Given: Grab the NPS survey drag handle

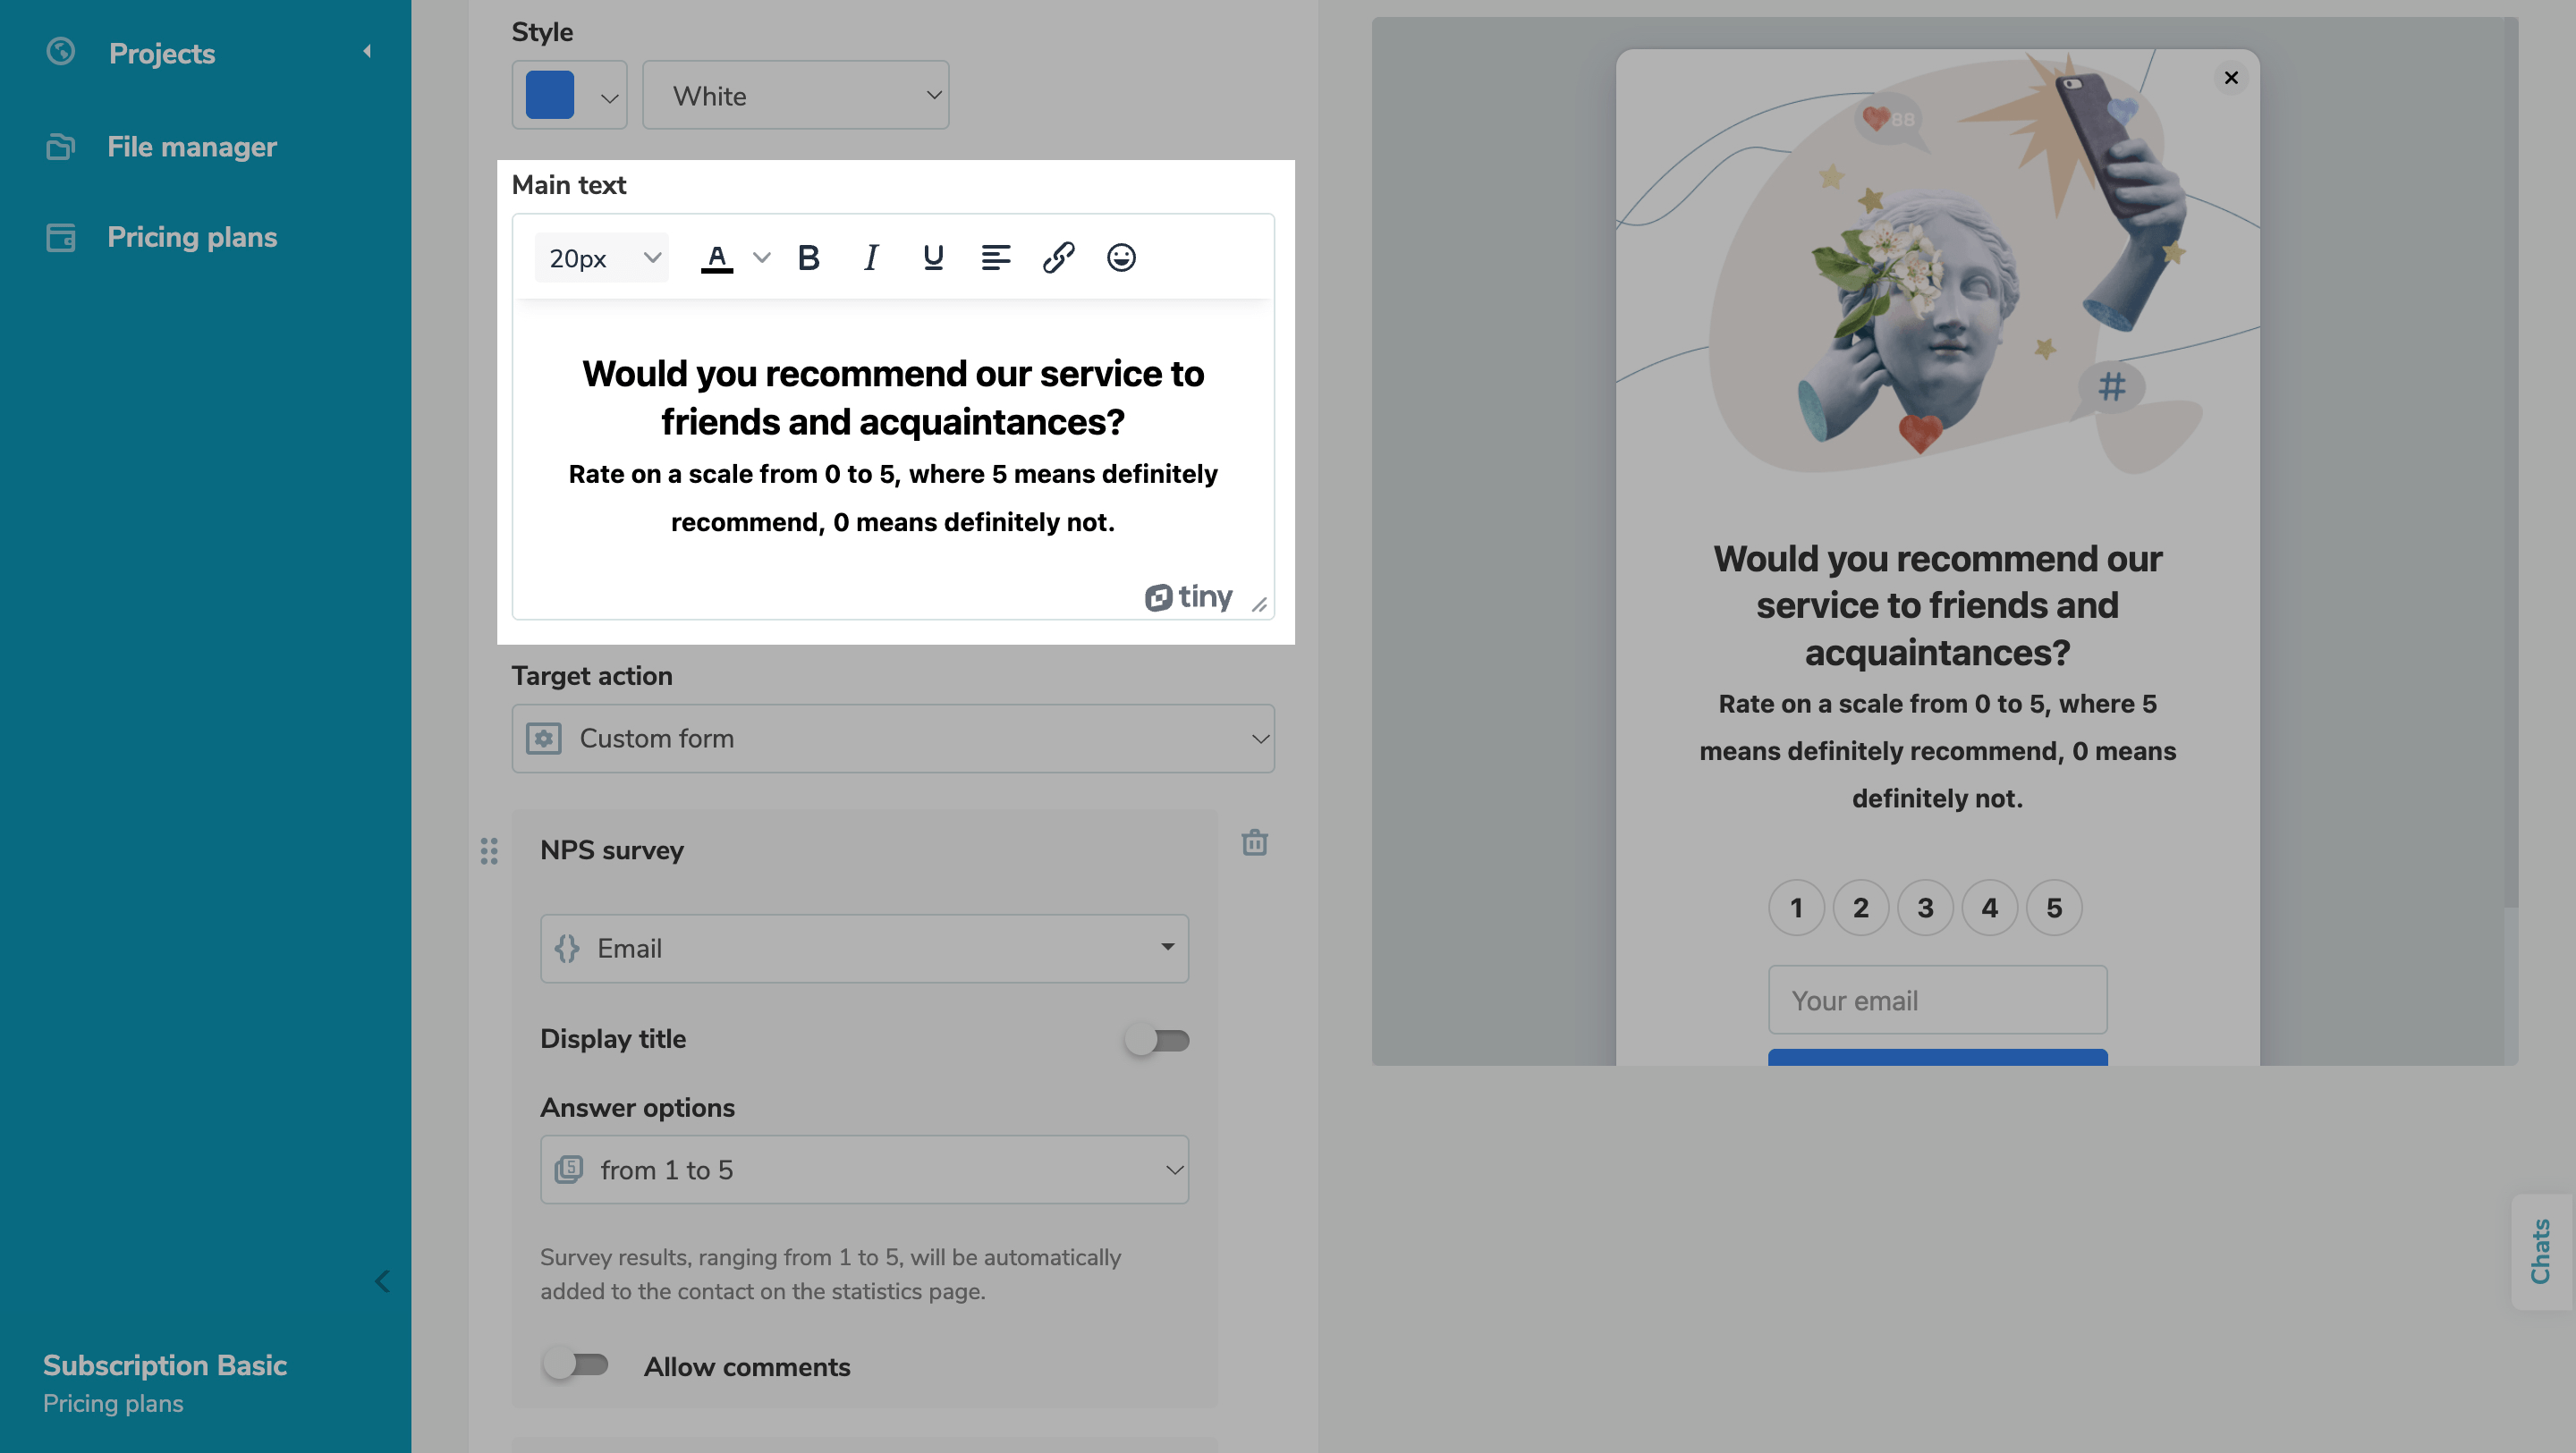Looking at the screenshot, I should [x=489, y=851].
